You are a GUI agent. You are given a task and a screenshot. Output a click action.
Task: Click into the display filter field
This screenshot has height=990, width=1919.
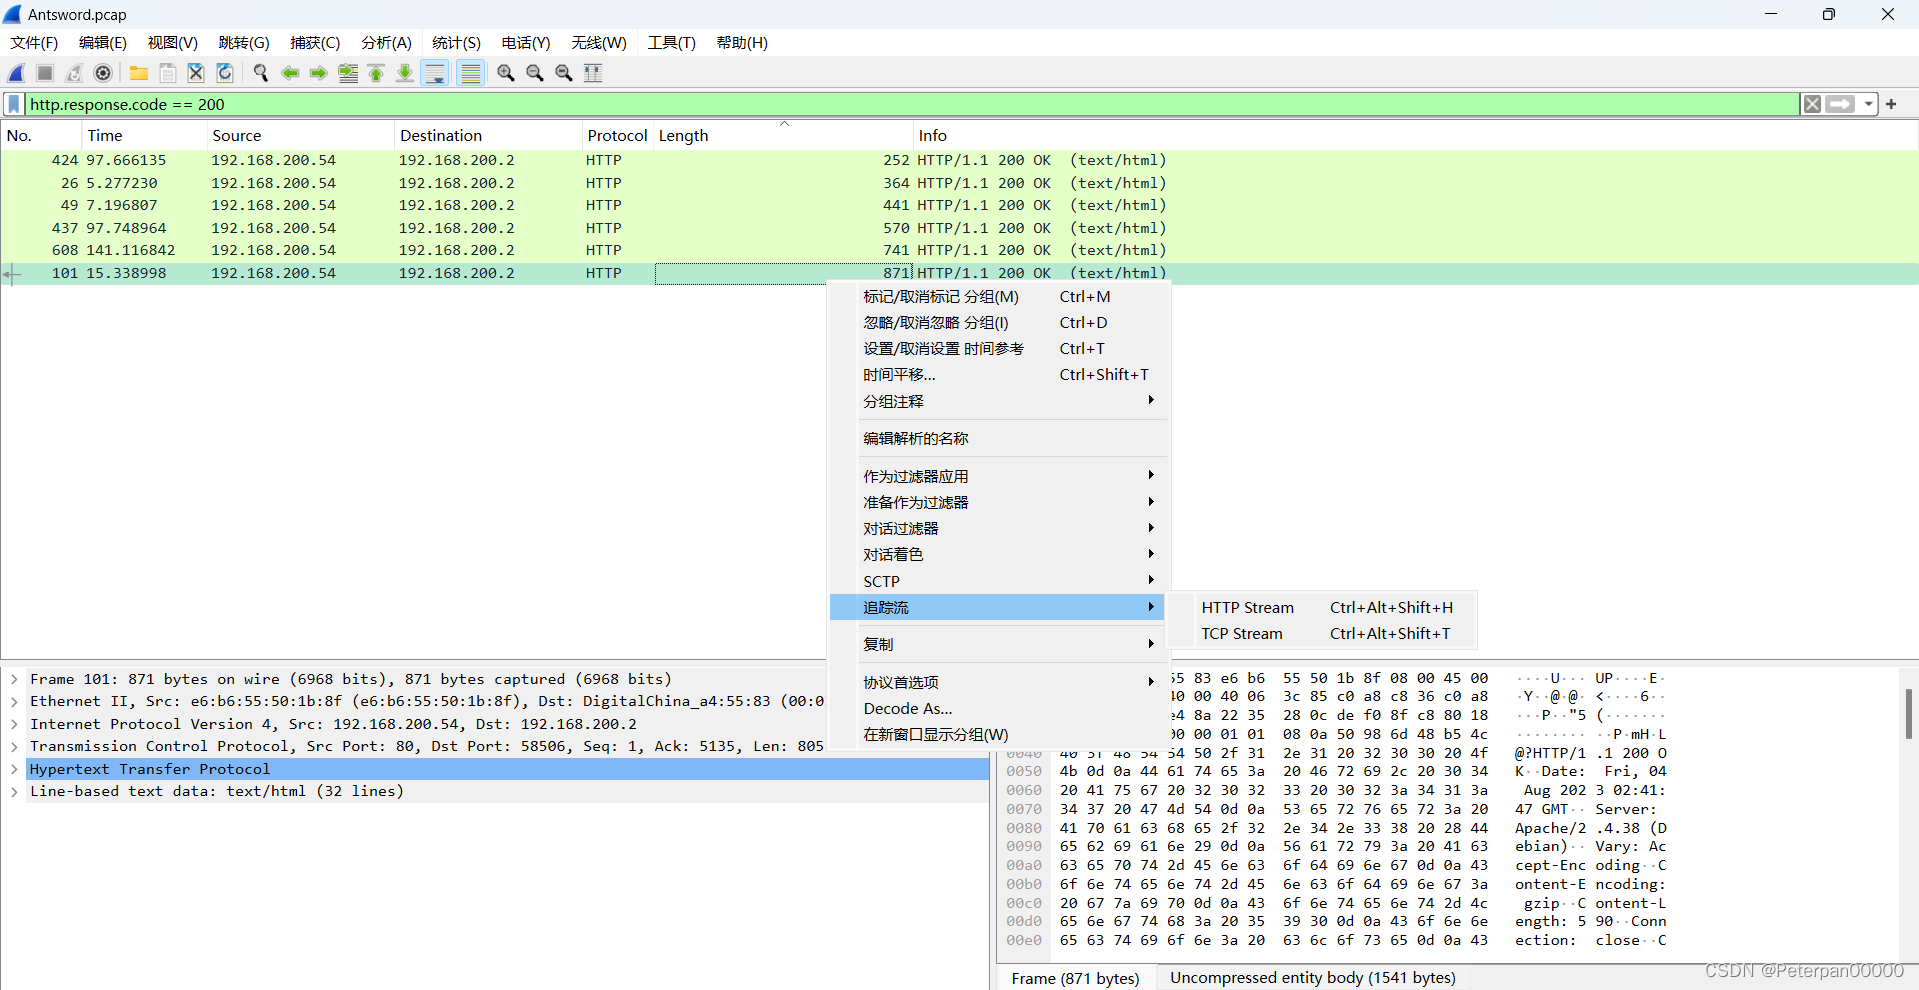coord(912,104)
